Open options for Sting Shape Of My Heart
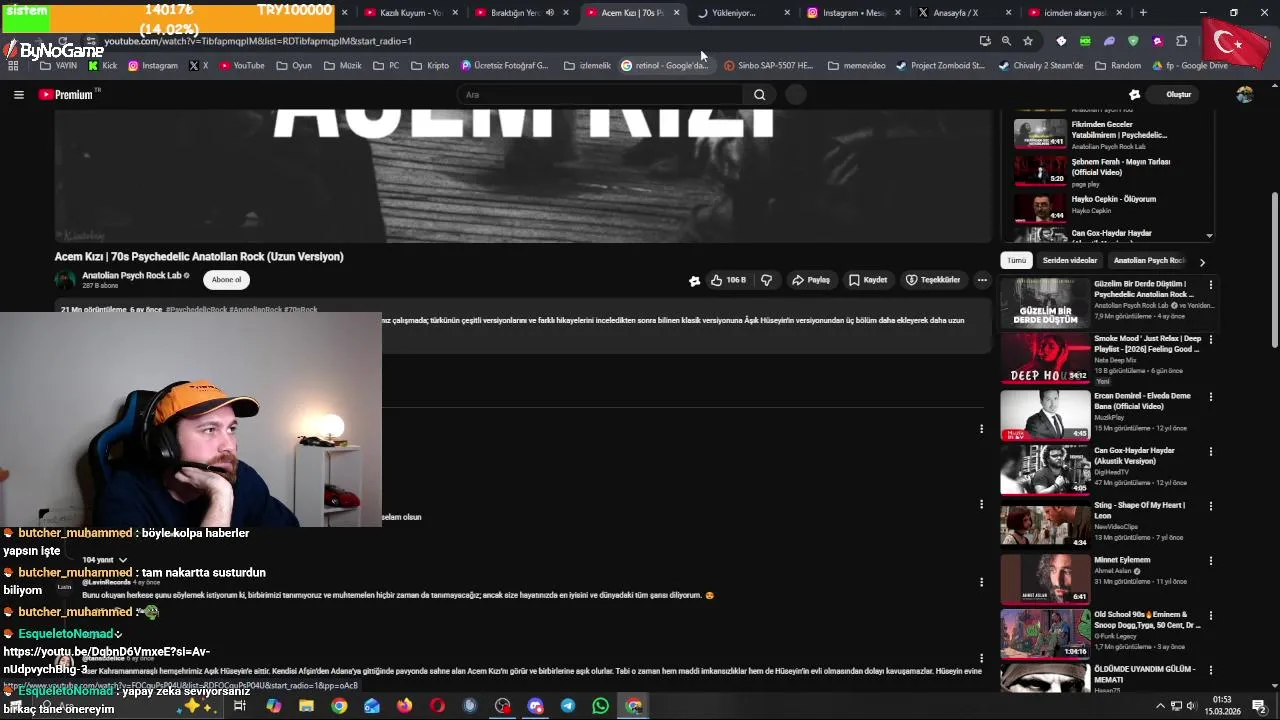Image resolution: width=1280 pixels, height=720 pixels. tap(1211, 506)
